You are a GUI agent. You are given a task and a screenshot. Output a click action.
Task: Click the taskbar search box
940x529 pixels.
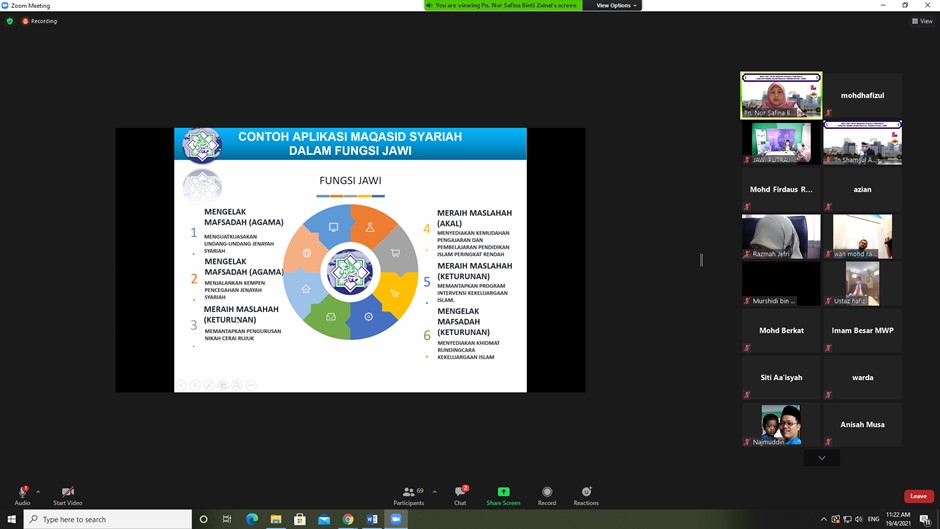pyautogui.click(x=108, y=519)
